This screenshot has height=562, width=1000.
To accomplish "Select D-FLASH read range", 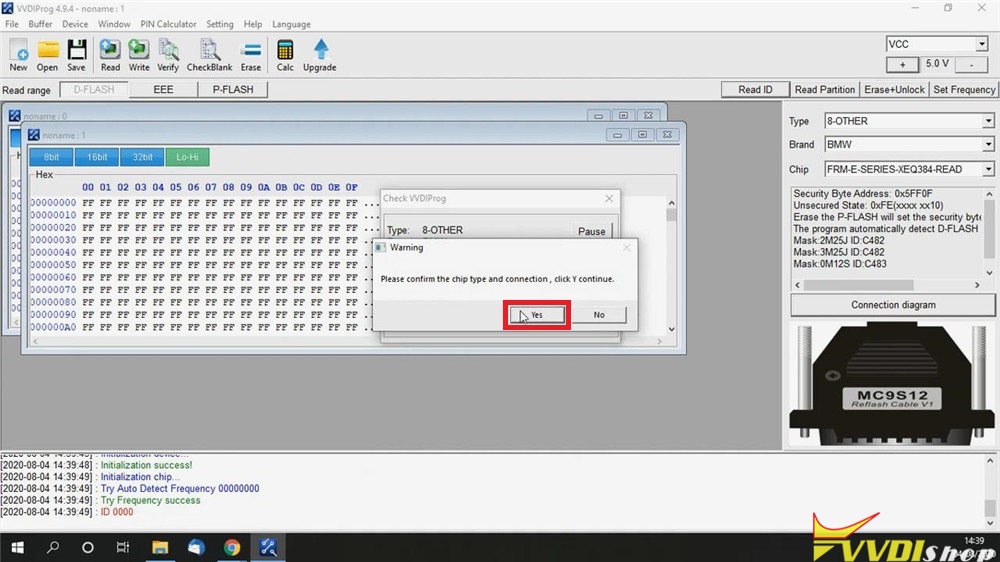I will 94,89.
